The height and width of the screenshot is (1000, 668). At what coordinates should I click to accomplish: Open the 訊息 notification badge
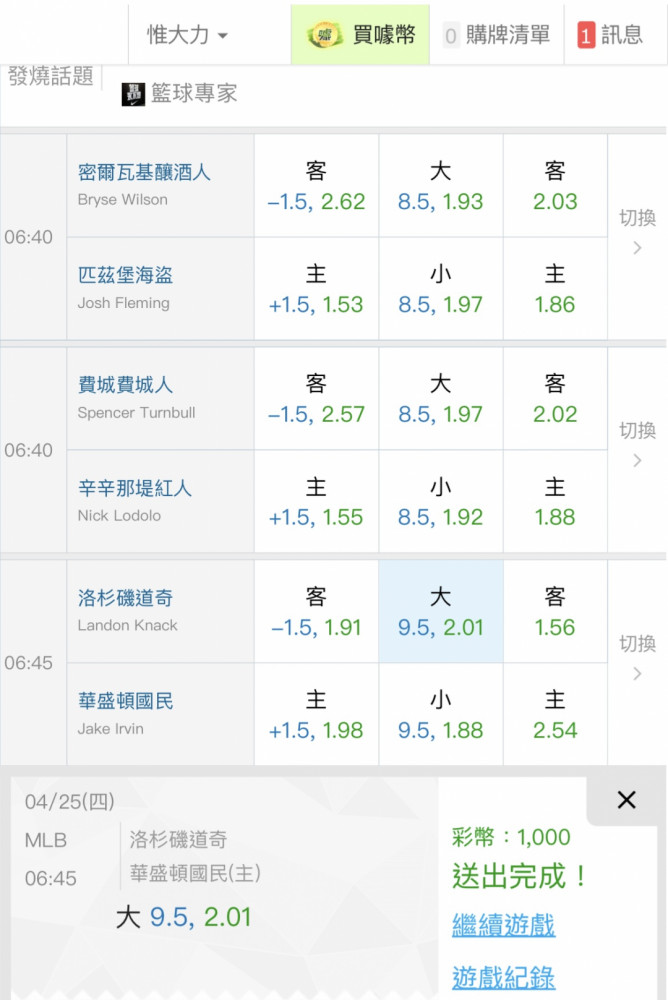pyautogui.click(x=586, y=35)
